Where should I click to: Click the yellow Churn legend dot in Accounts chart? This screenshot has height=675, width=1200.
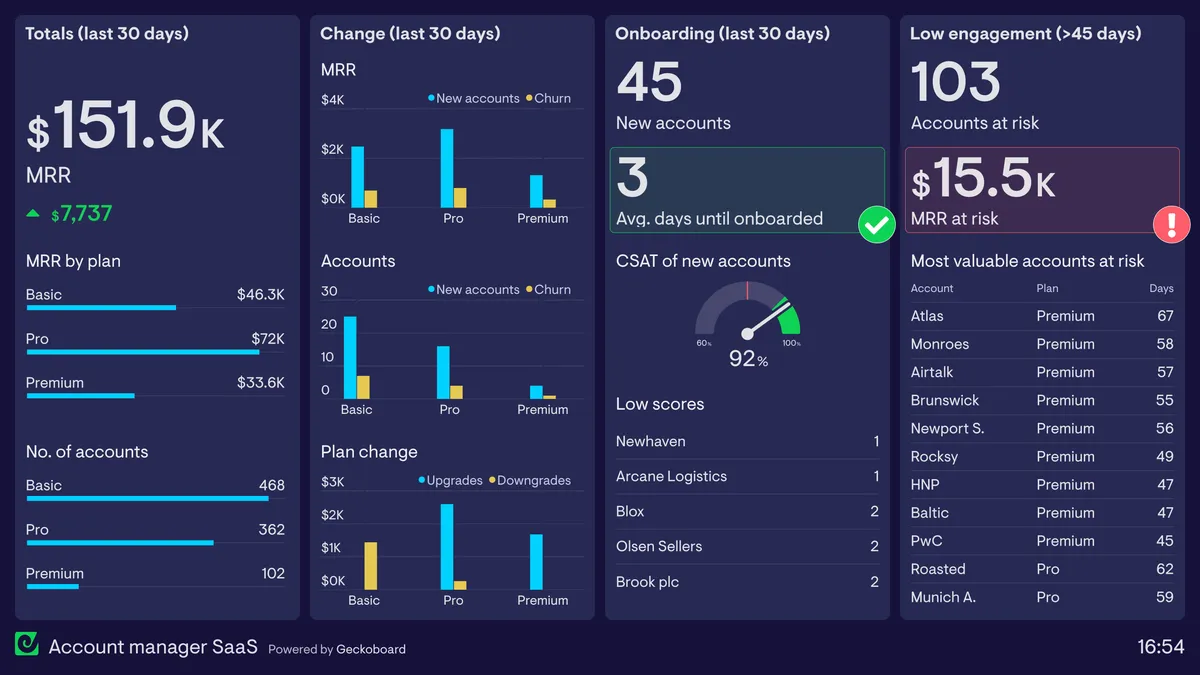(x=531, y=289)
